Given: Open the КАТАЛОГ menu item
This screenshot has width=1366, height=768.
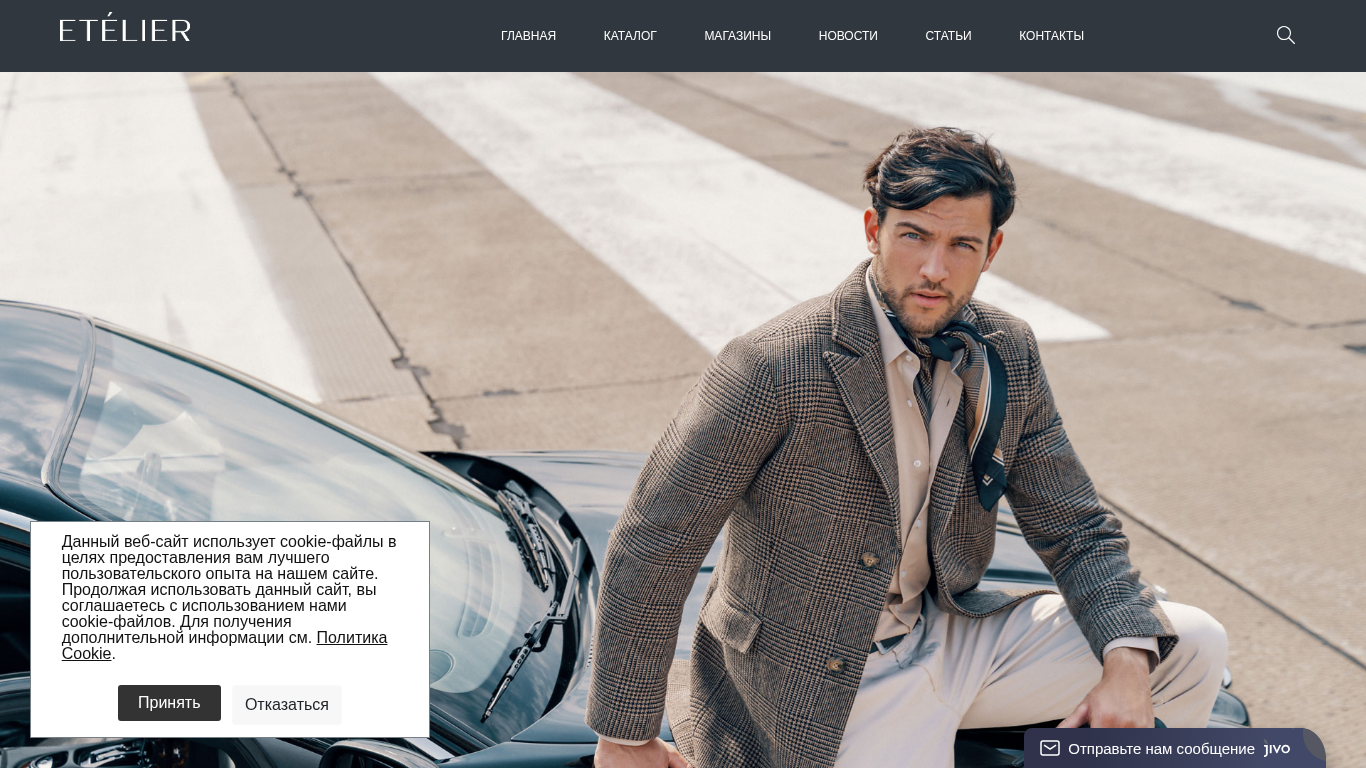Looking at the screenshot, I should 630,36.
